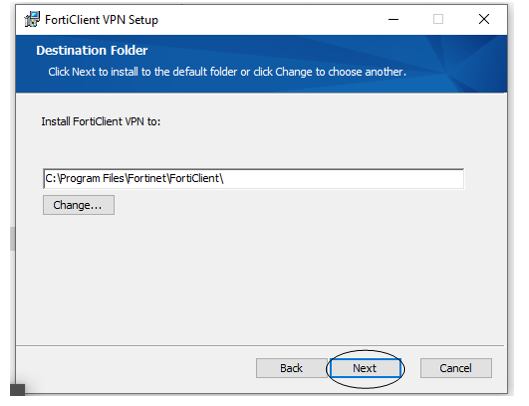
Task: Click empty title bar area beside the title
Action: [x=270, y=20]
